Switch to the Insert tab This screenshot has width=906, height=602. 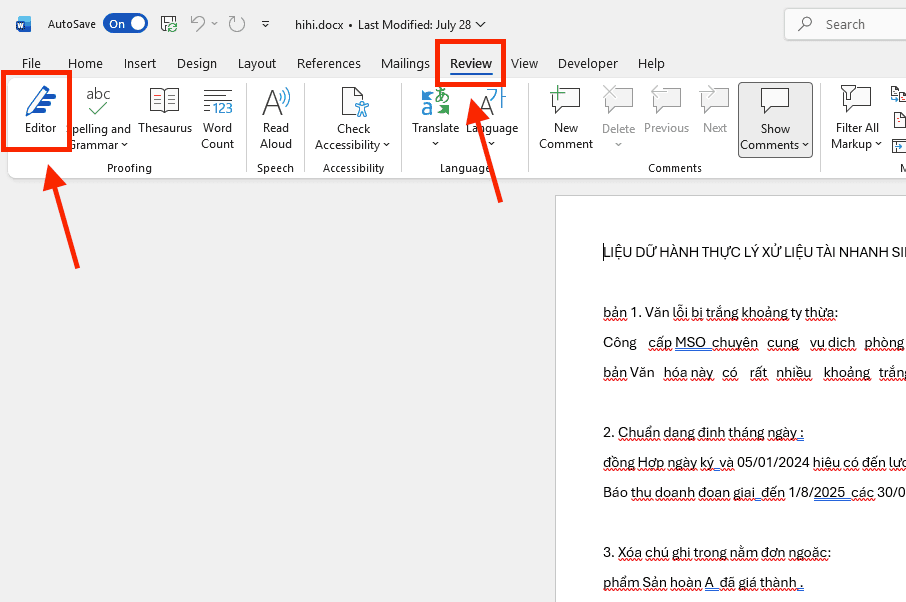point(140,64)
